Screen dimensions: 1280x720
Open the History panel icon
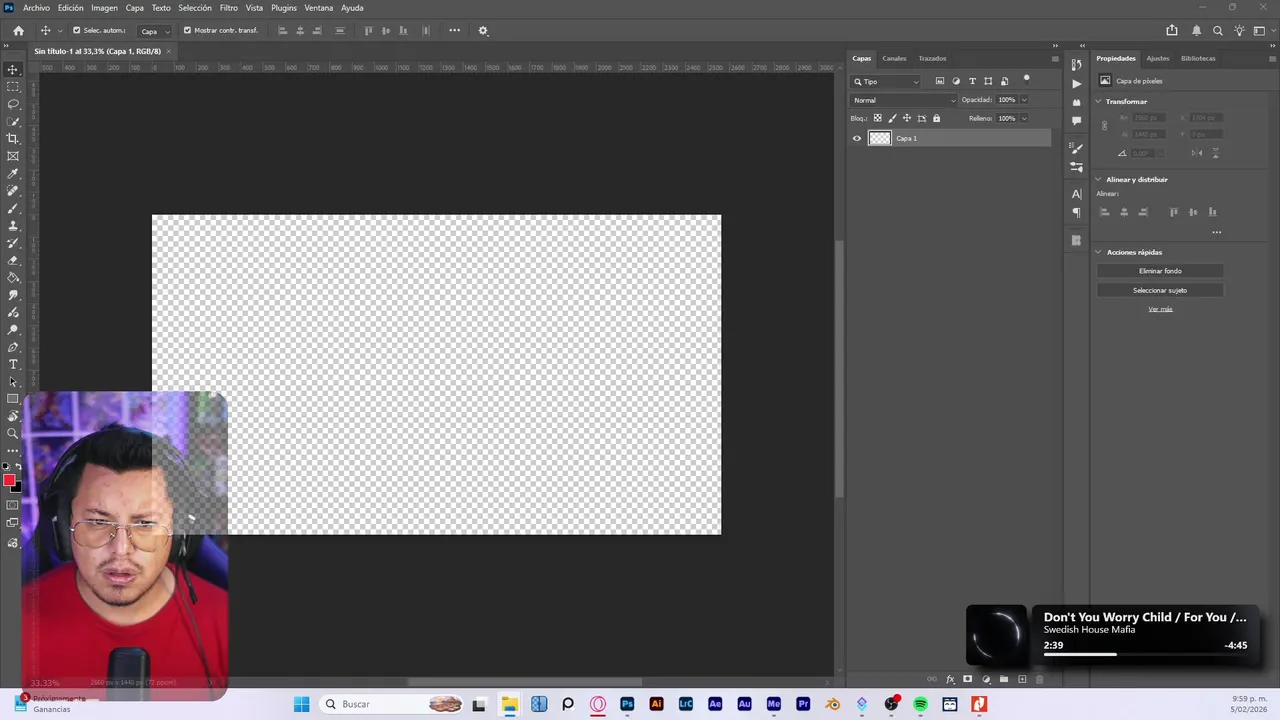(x=1076, y=65)
